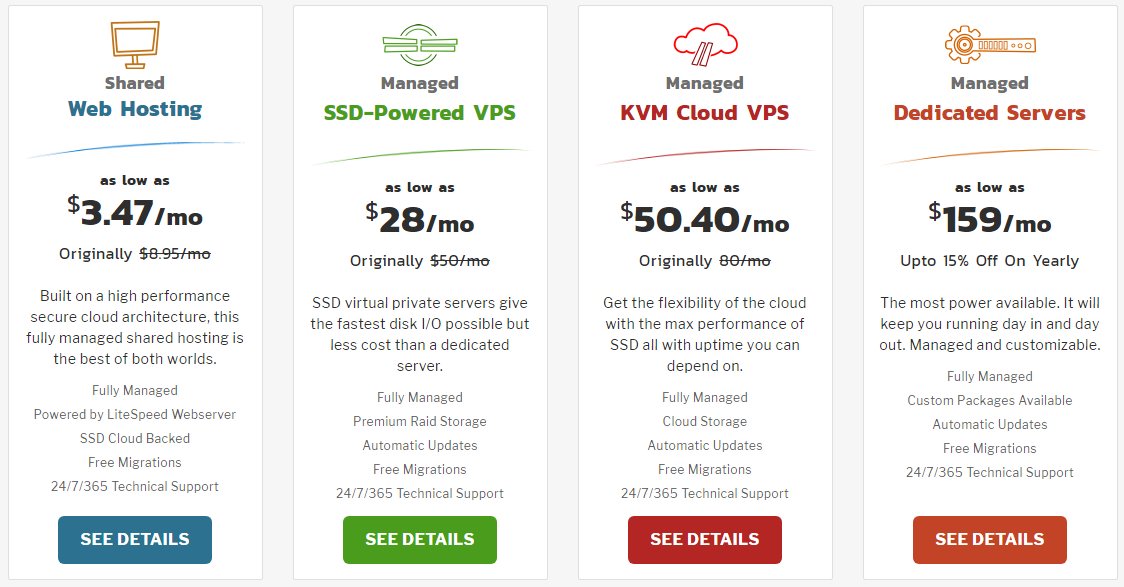Click the $50.40/mo cloud price

pos(705,220)
